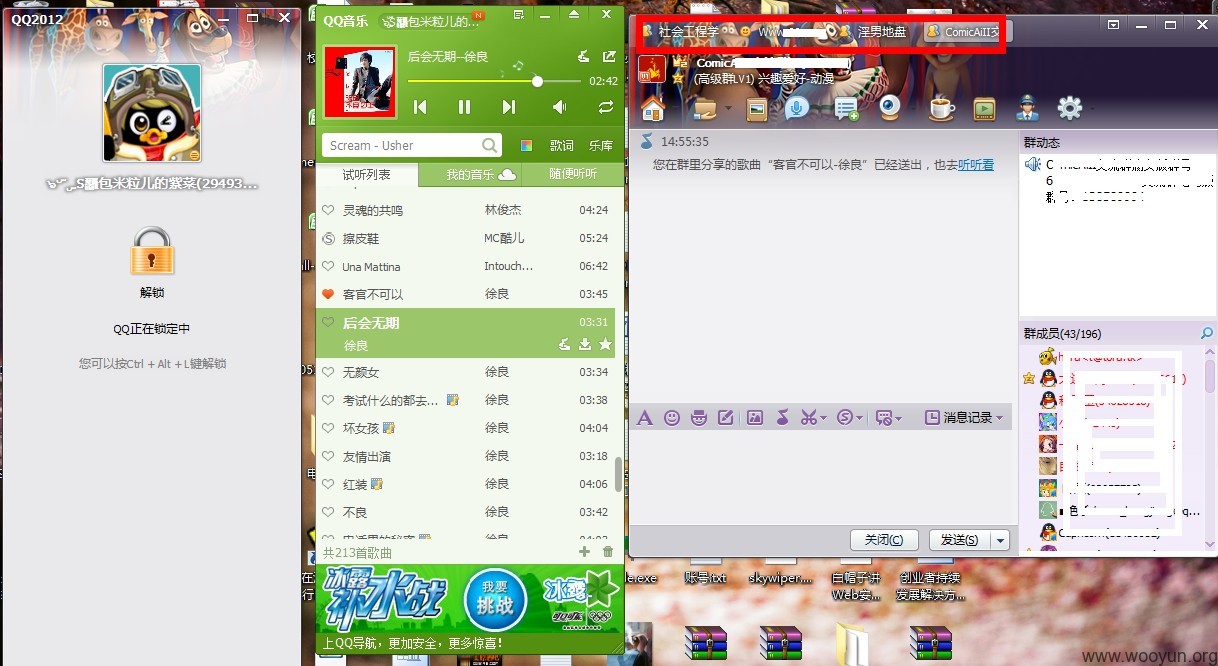Screen dimensions: 1218x666
Task: Click the send-image picture icon
Action: [755, 417]
